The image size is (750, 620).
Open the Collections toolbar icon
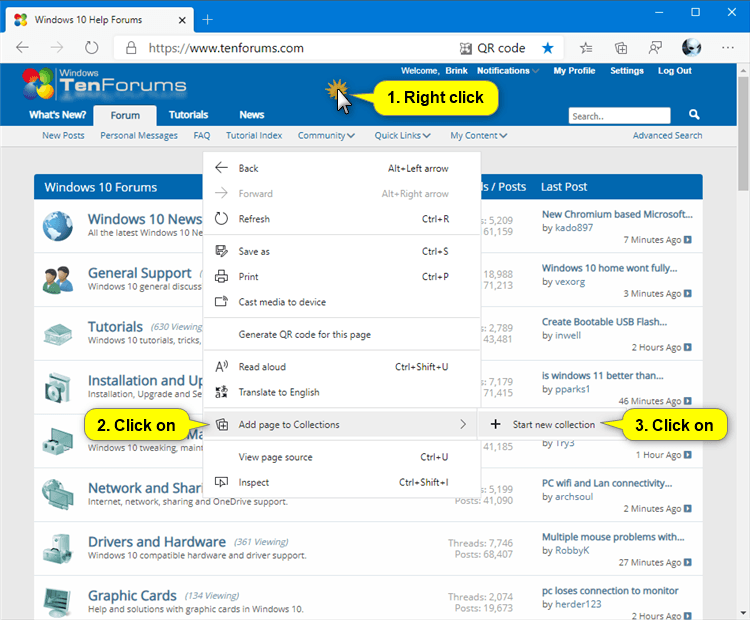620,48
